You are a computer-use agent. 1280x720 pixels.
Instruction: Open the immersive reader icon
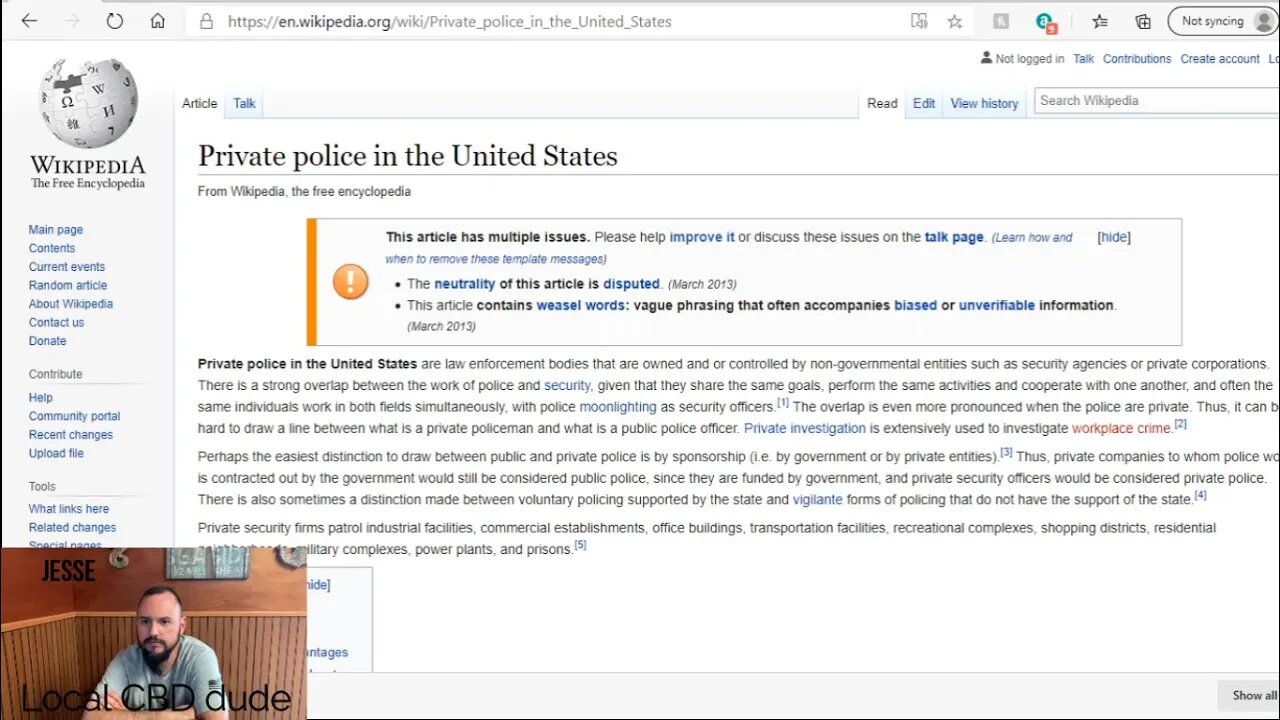point(919,21)
